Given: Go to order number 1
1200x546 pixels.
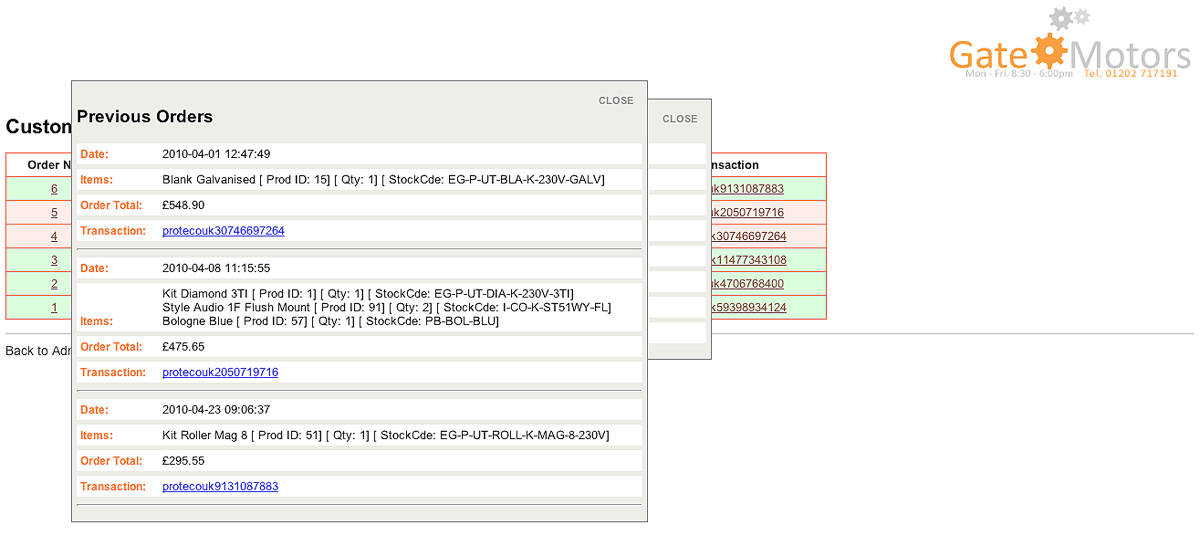Looking at the screenshot, I should pyautogui.click(x=54, y=308).
